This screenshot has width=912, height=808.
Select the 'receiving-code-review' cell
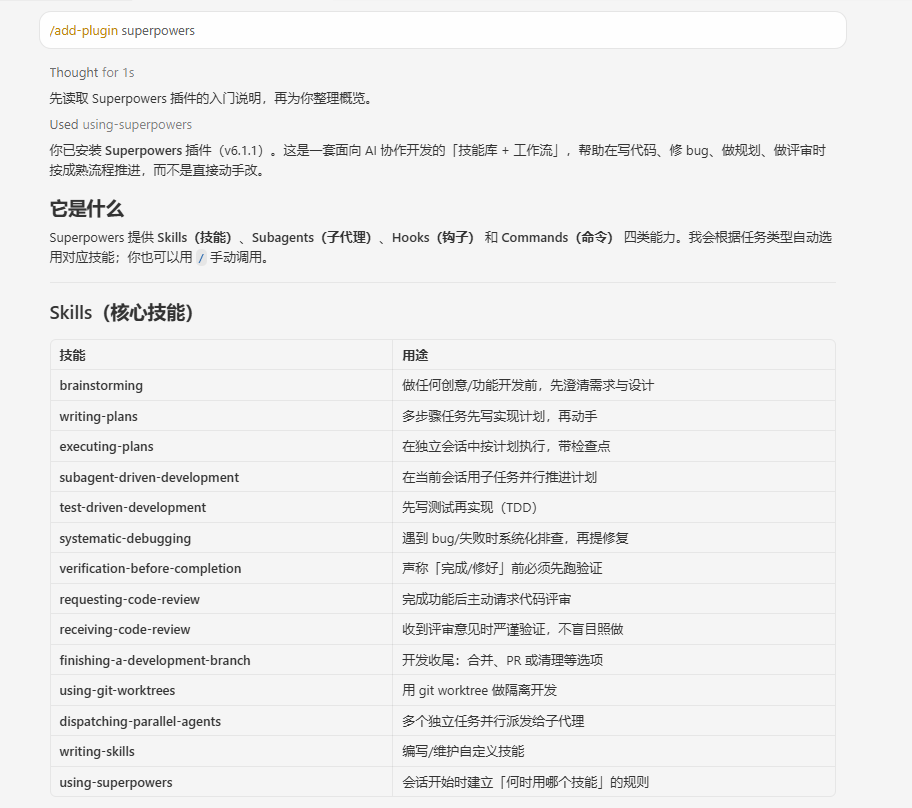pyautogui.click(x=222, y=629)
